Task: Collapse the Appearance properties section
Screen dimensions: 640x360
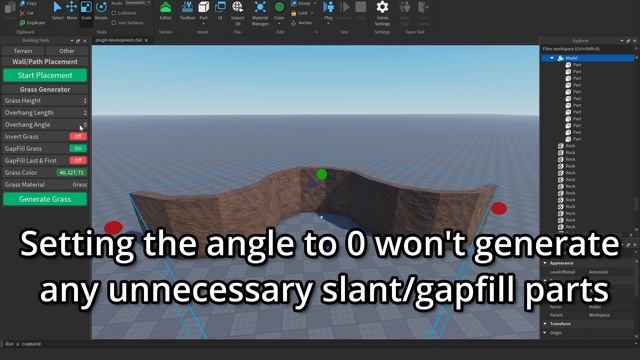Action: click(545, 263)
